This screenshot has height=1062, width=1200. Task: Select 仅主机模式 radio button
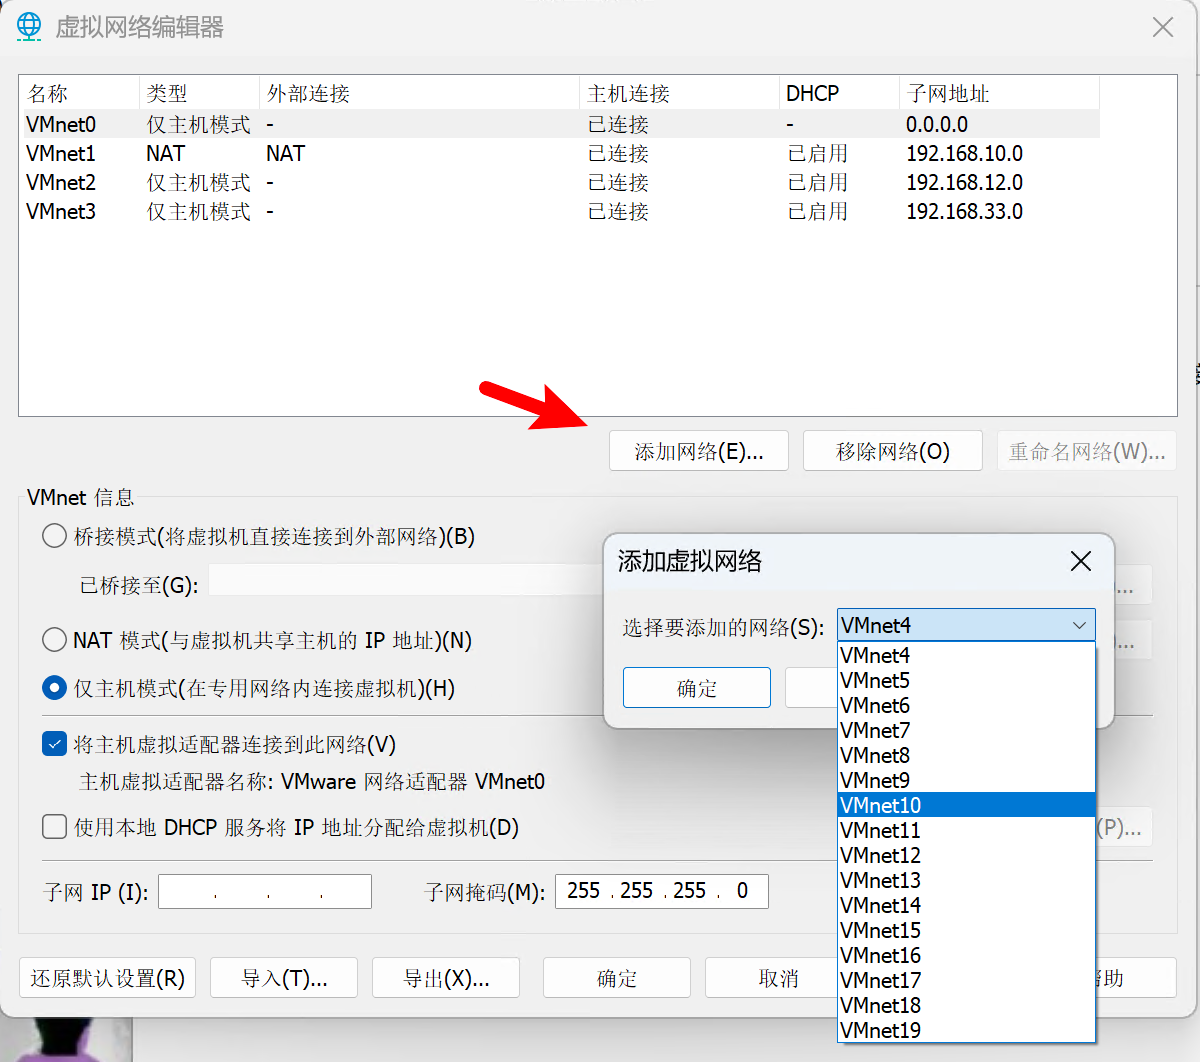pyautogui.click(x=55, y=688)
